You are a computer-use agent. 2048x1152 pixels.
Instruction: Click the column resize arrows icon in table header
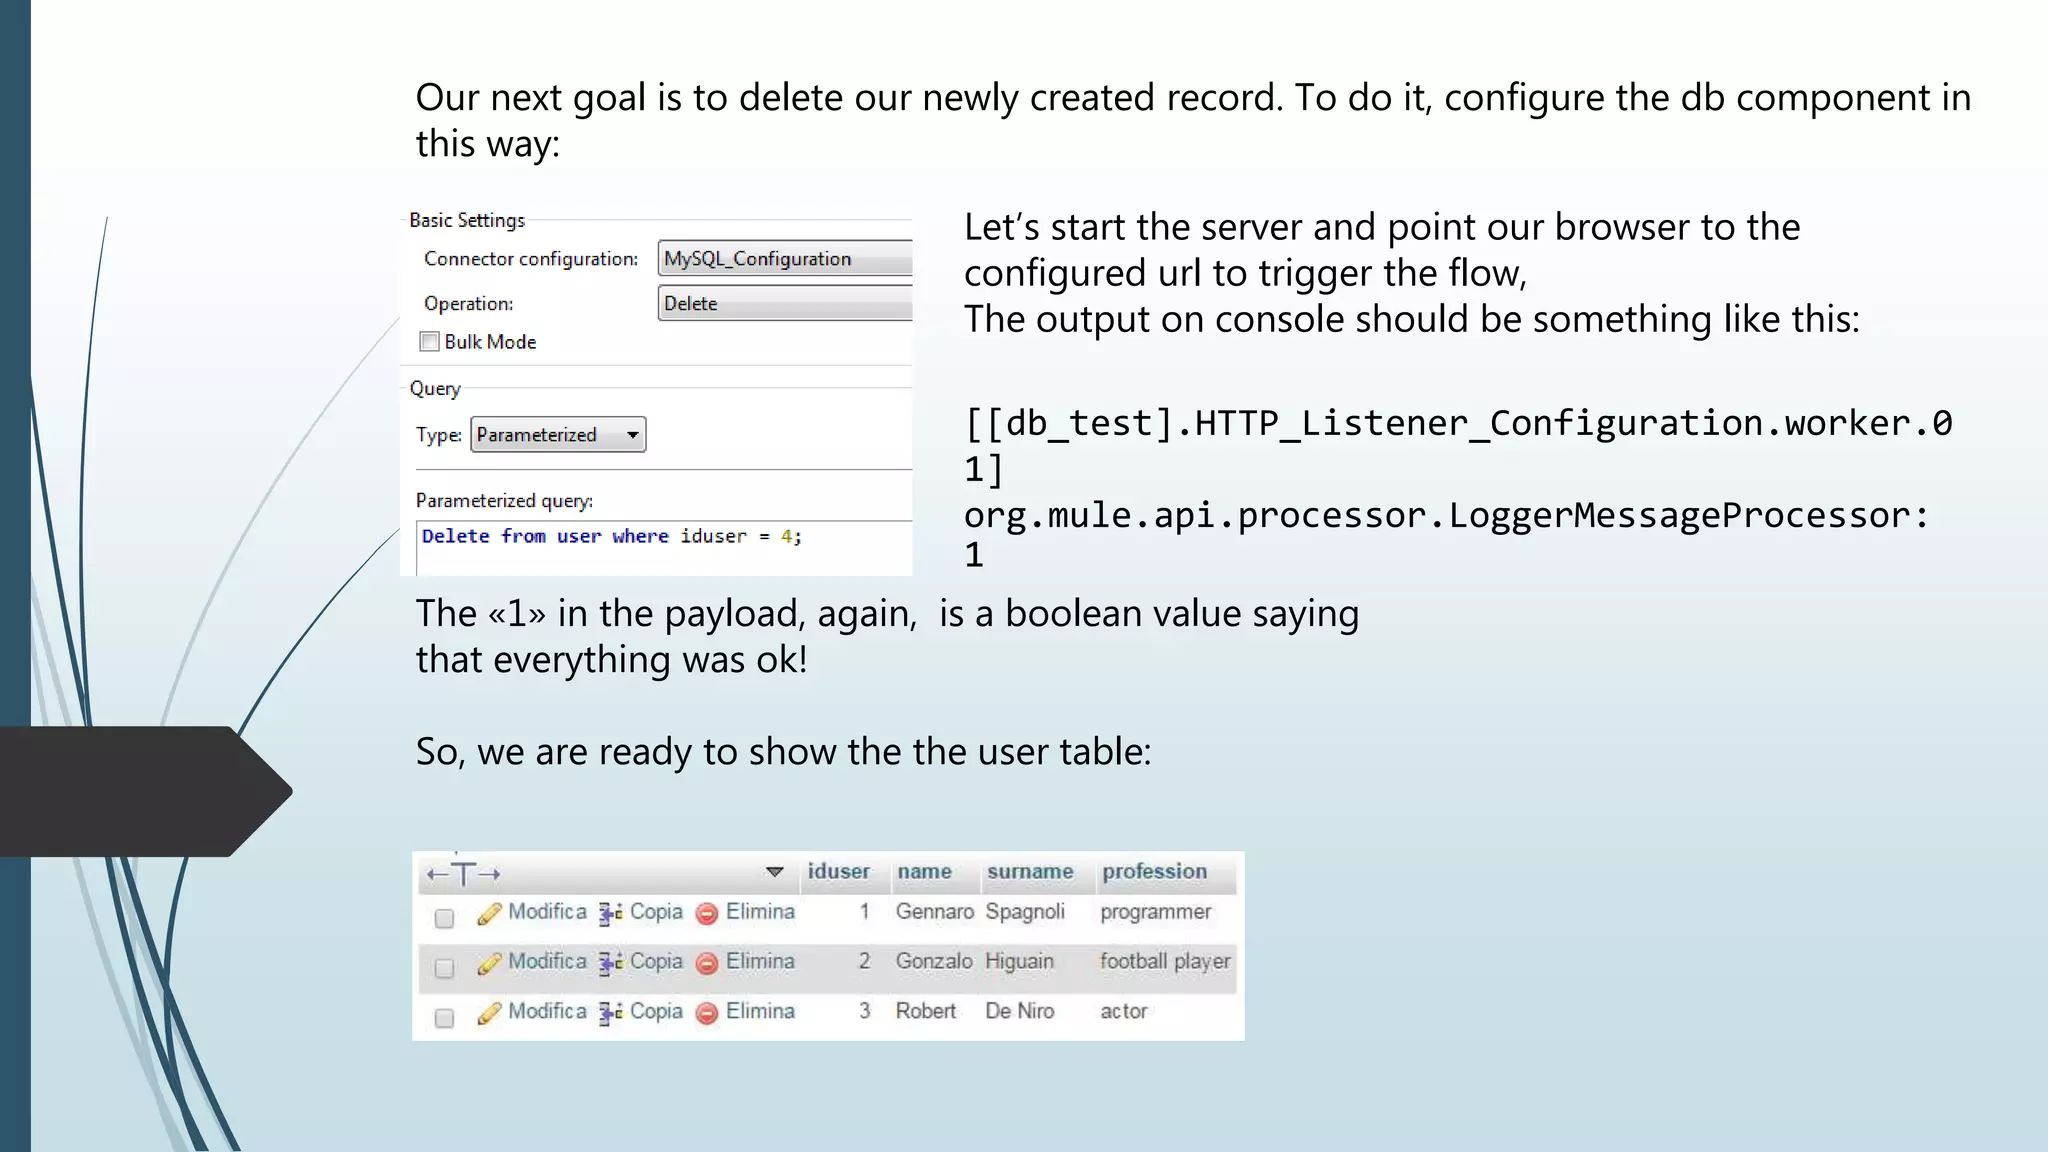point(463,874)
